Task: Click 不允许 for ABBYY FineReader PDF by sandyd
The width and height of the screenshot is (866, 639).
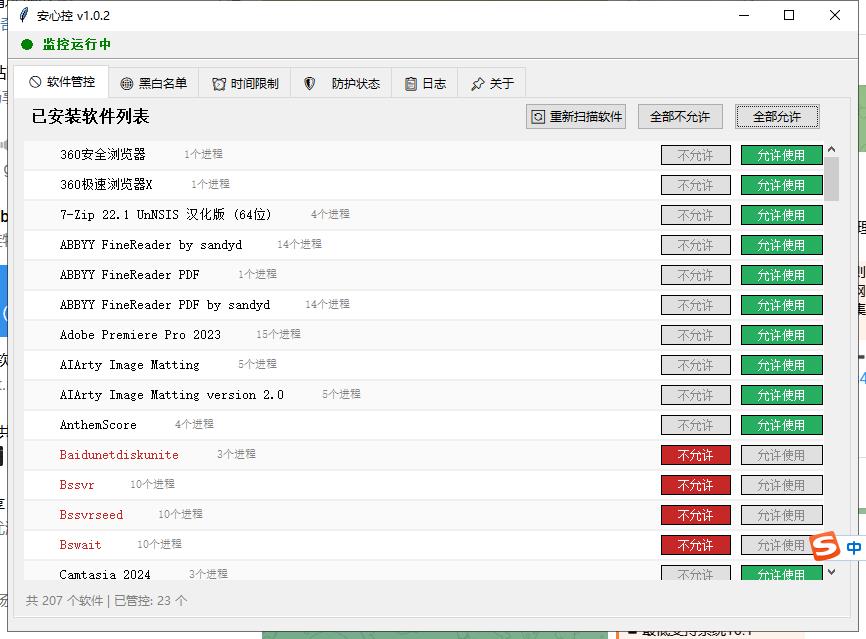Action: tap(696, 305)
